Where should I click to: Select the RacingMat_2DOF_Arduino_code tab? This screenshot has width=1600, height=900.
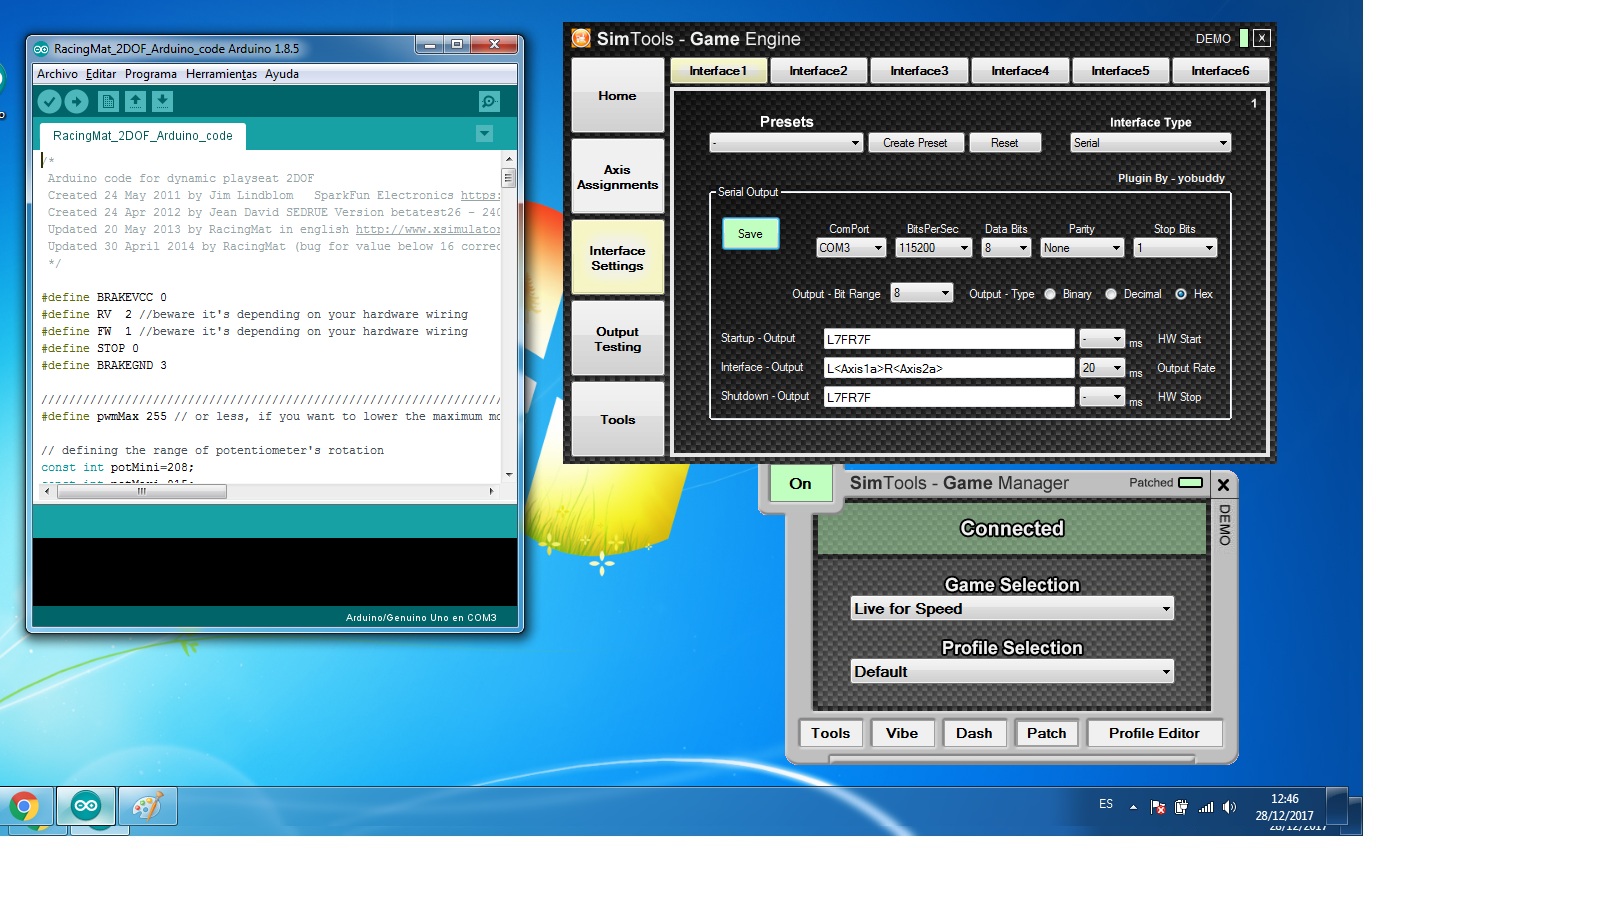pyautogui.click(x=142, y=136)
